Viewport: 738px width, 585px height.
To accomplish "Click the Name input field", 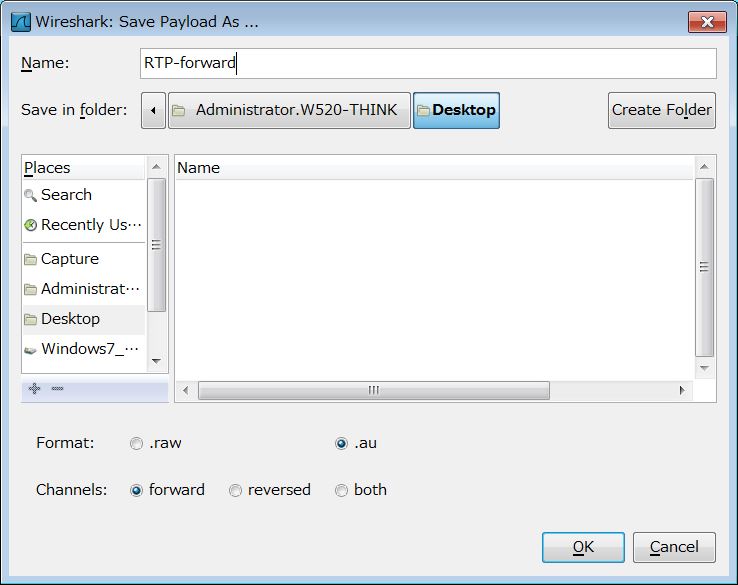I will [428, 63].
